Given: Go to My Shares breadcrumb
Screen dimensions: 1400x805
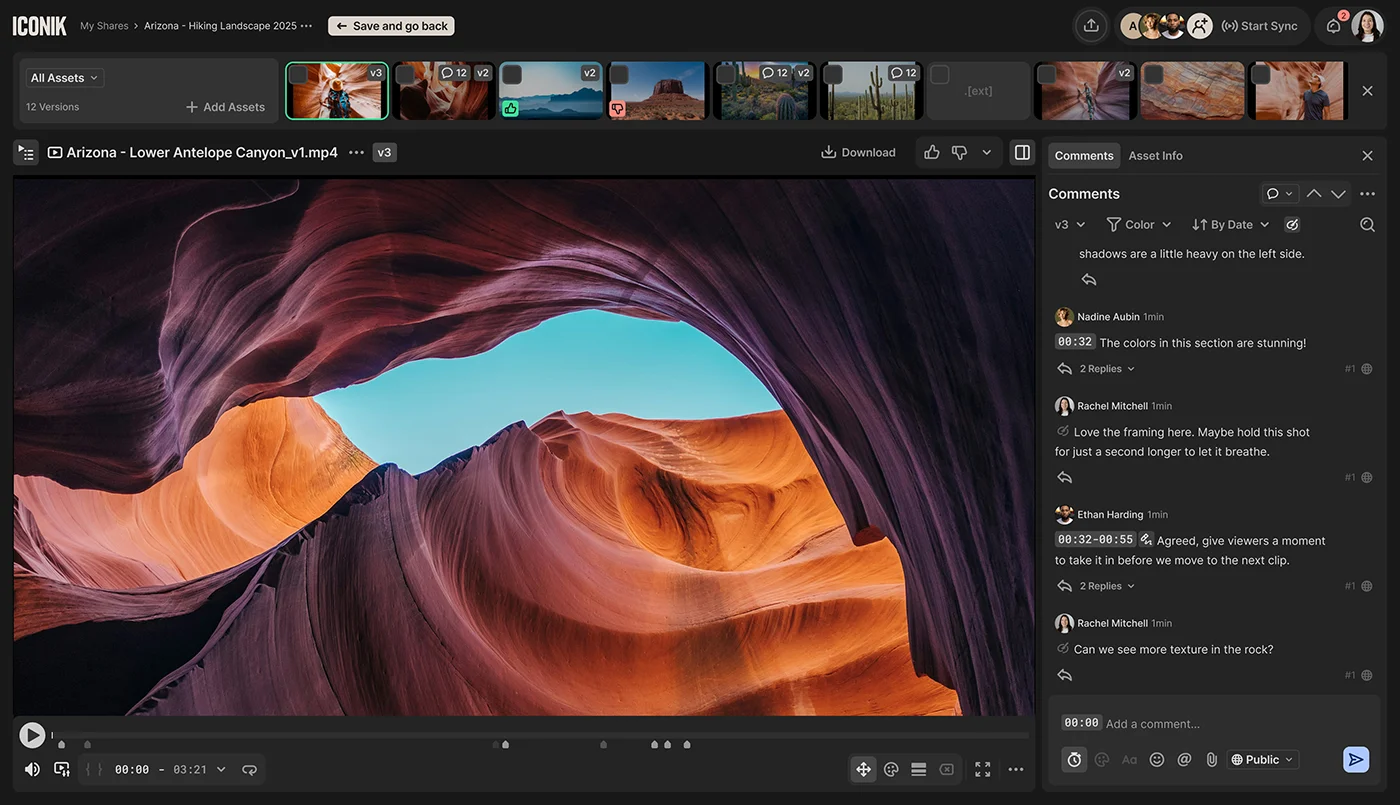Looking at the screenshot, I should point(104,26).
